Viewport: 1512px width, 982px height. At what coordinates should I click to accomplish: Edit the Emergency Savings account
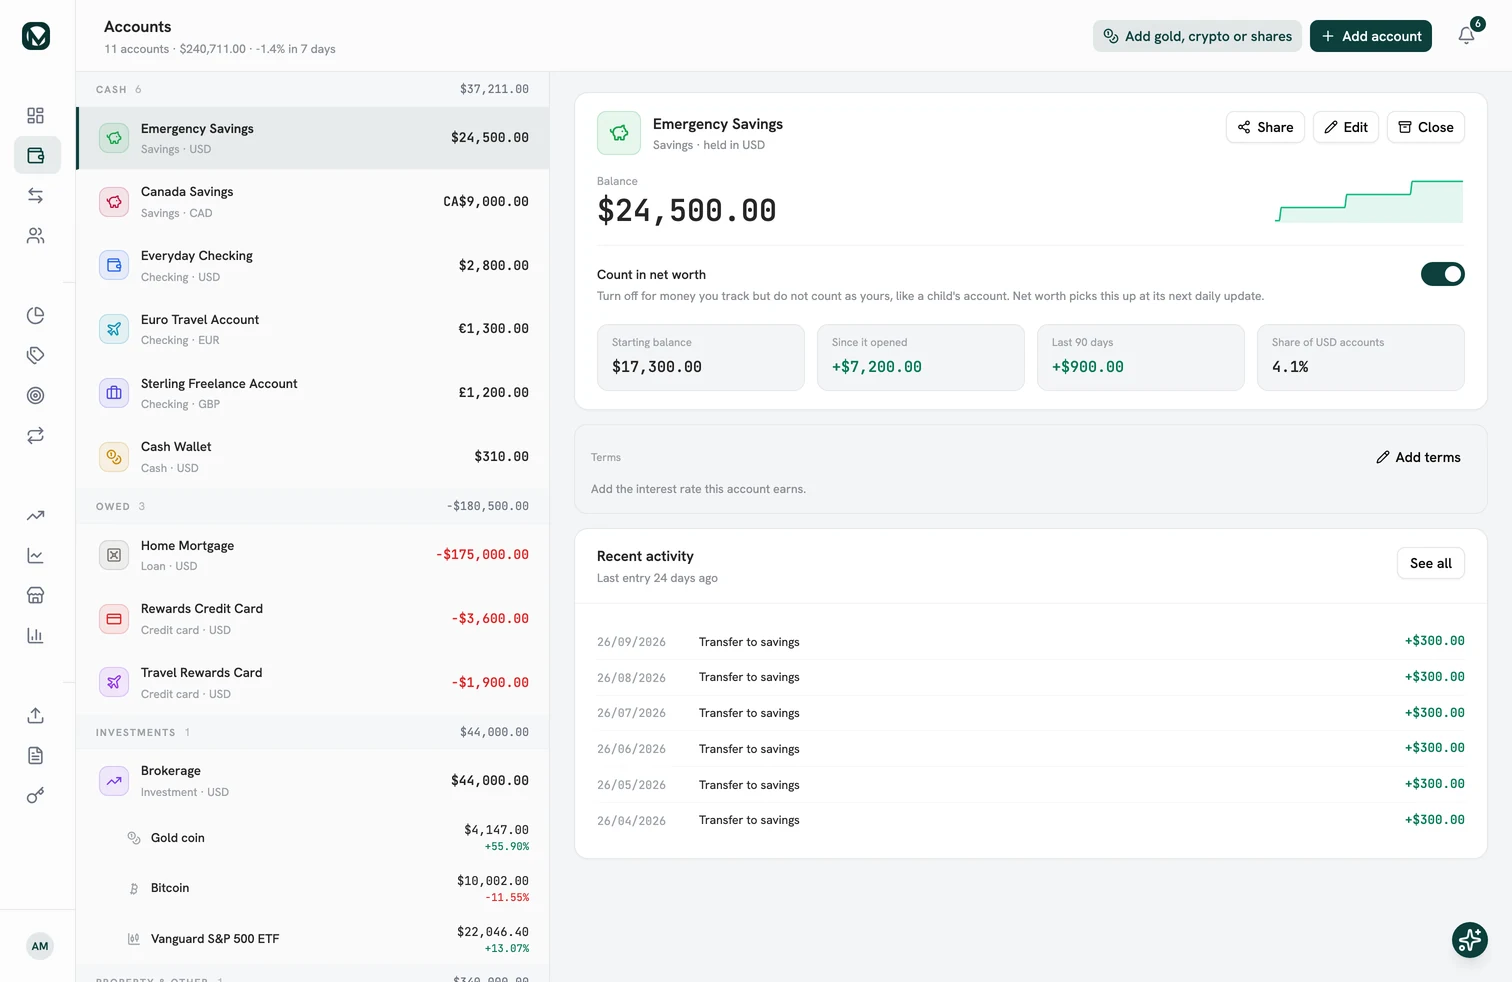pos(1346,127)
